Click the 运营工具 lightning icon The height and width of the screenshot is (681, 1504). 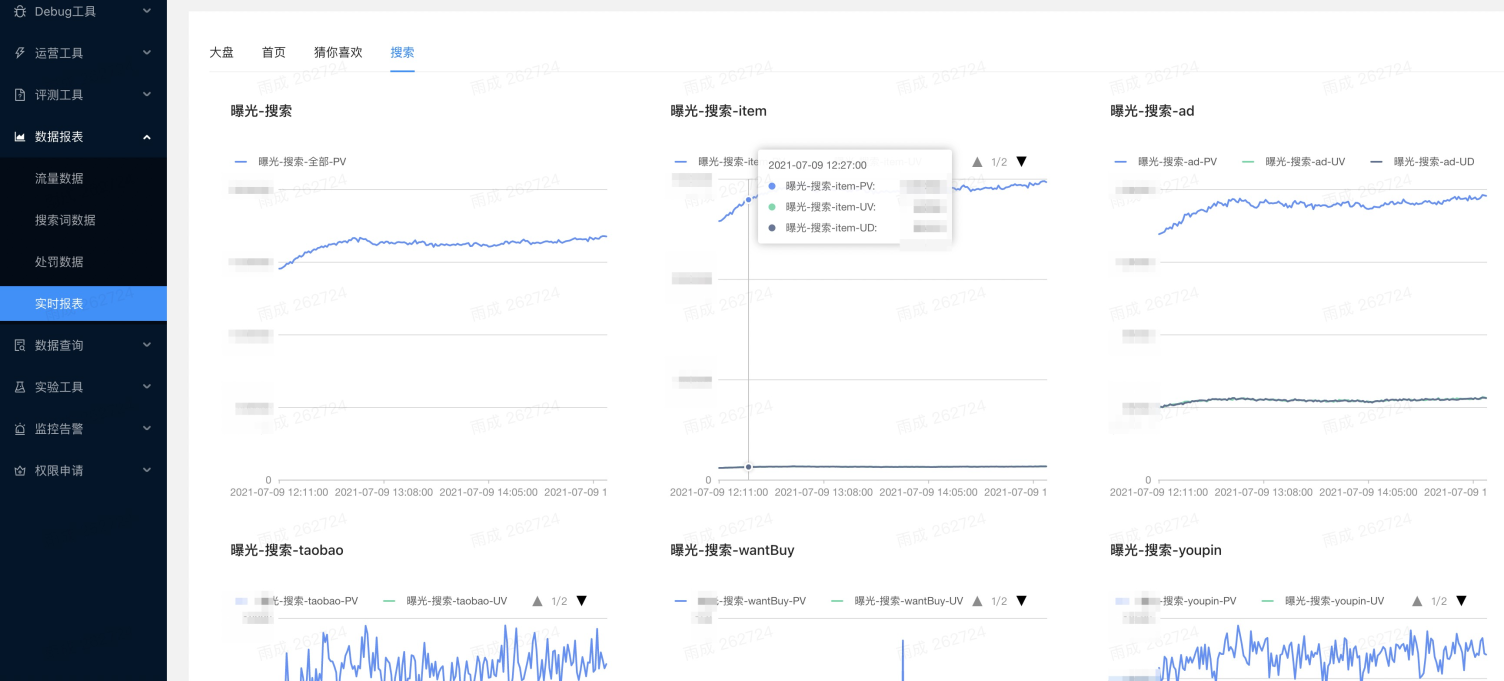(x=20, y=53)
